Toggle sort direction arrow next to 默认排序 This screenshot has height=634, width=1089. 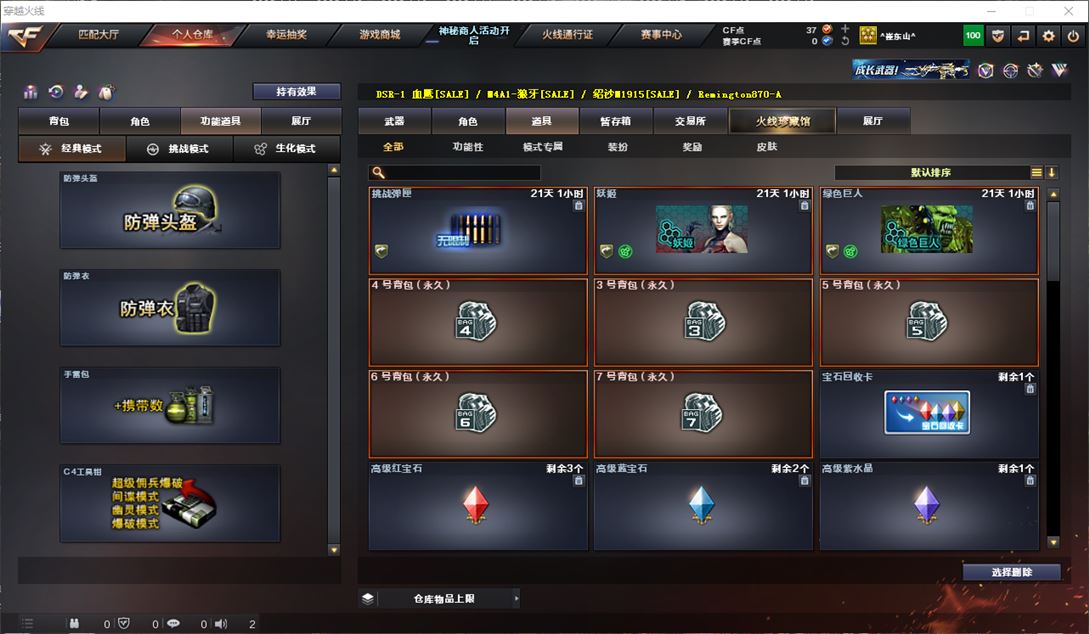(x=1051, y=172)
